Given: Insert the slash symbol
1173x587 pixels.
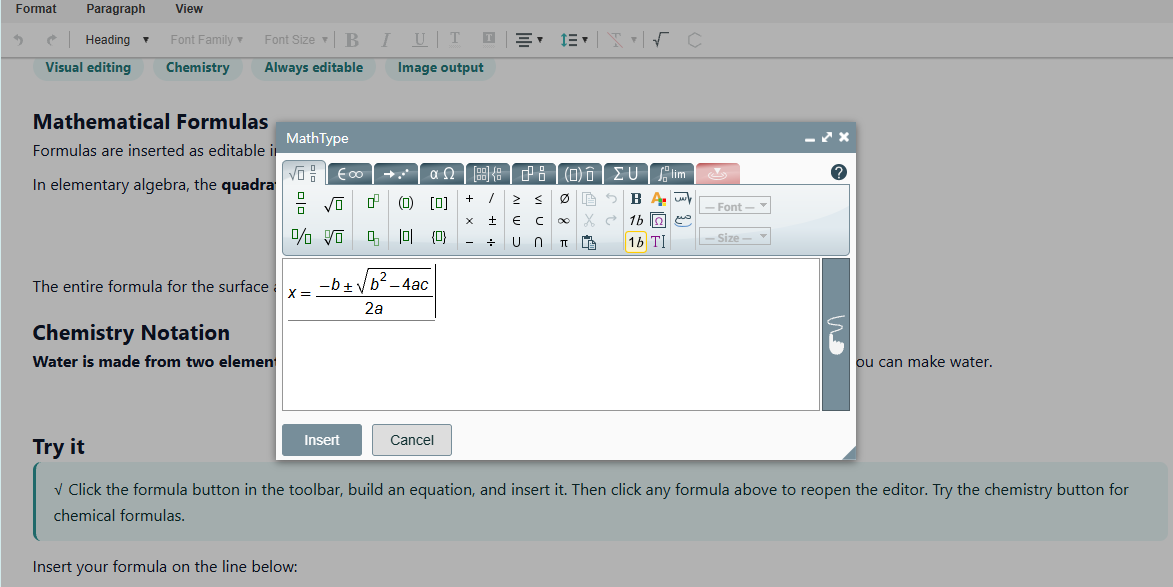Looking at the screenshot, I should tap(491, 199).
